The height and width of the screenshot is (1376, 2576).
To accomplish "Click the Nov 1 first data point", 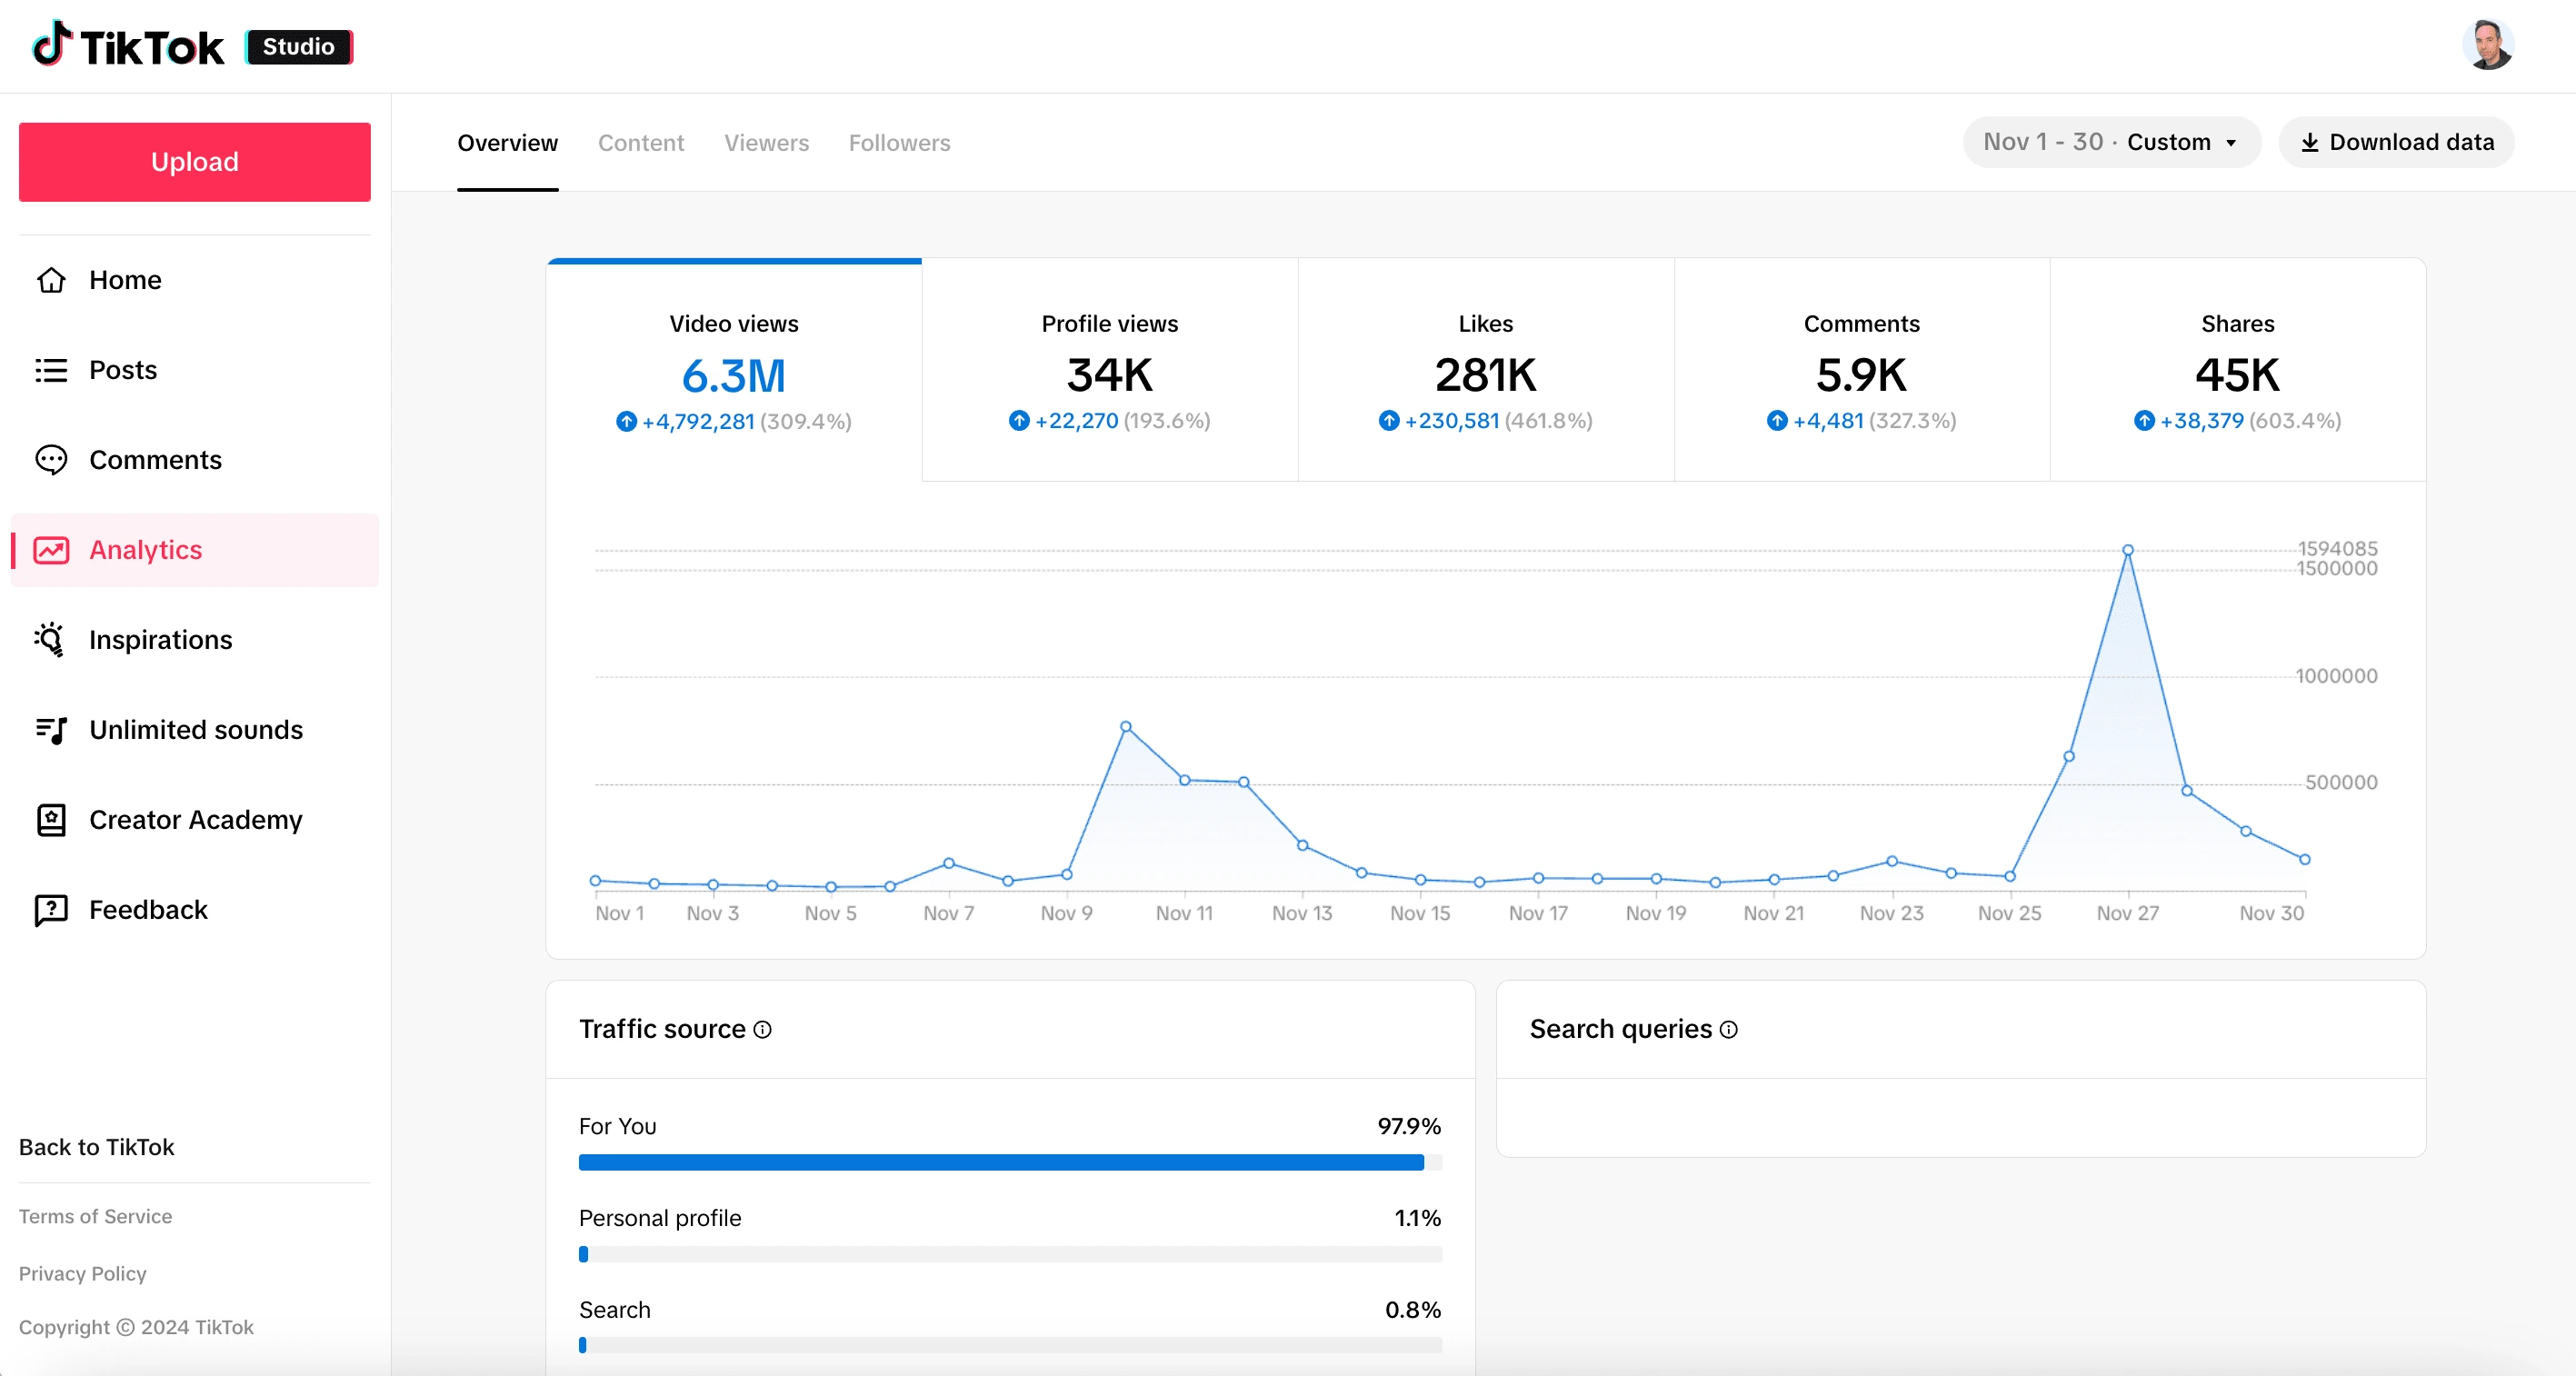I will (x=596, y=881).
